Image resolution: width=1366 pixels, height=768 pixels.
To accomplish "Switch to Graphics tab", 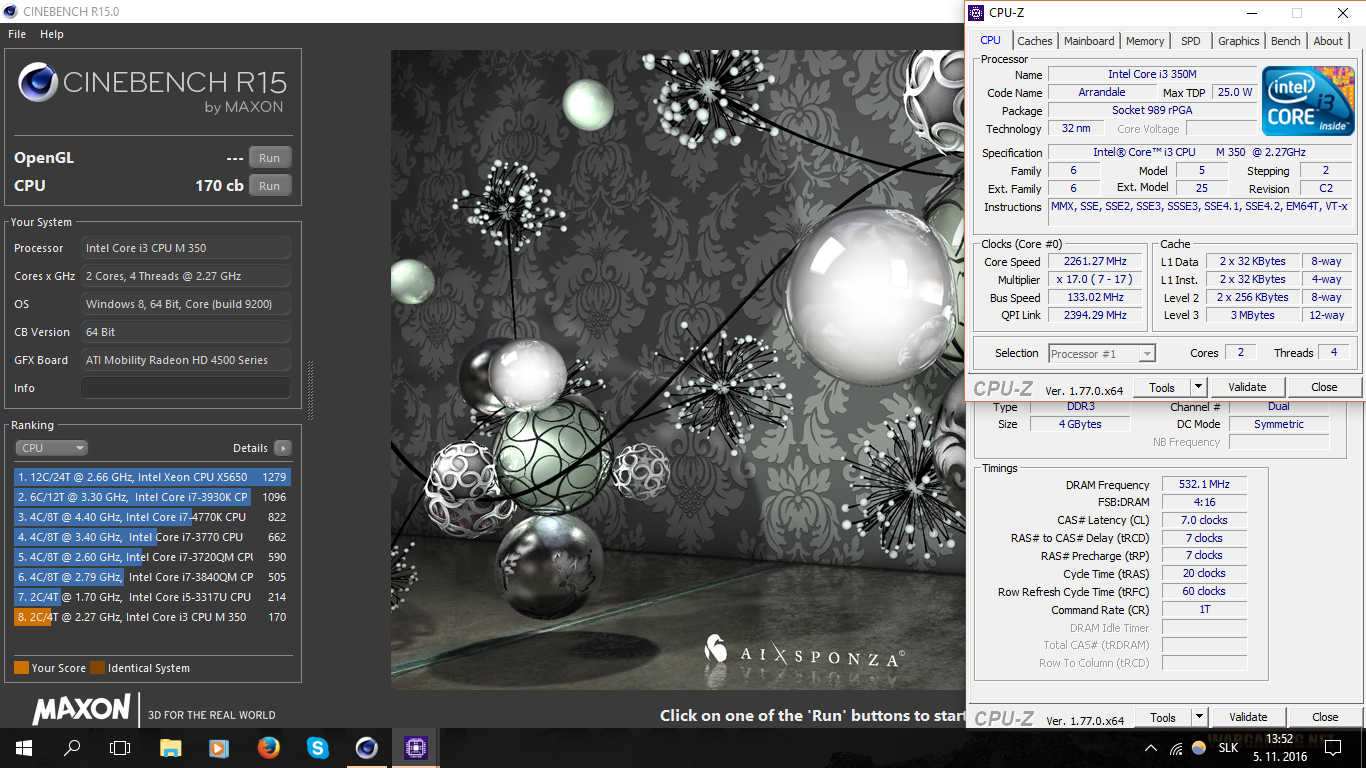I will pyautogui.click(x=1239, y=41).
